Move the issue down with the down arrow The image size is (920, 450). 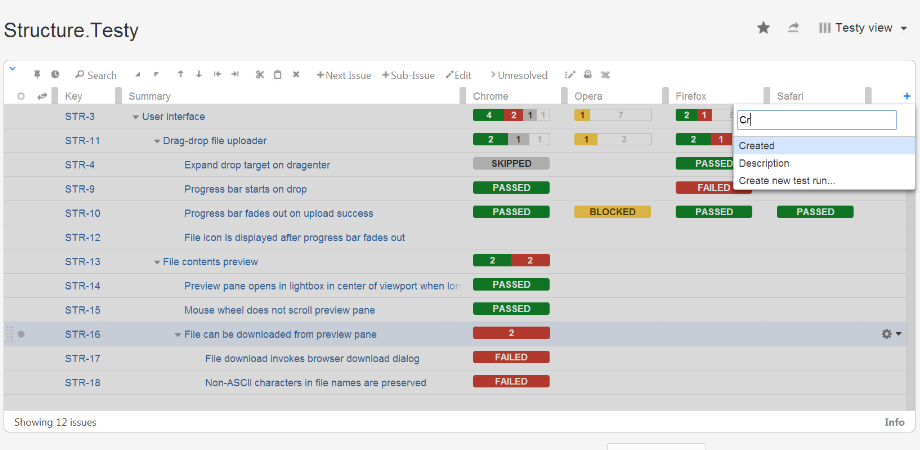point(199,75)
